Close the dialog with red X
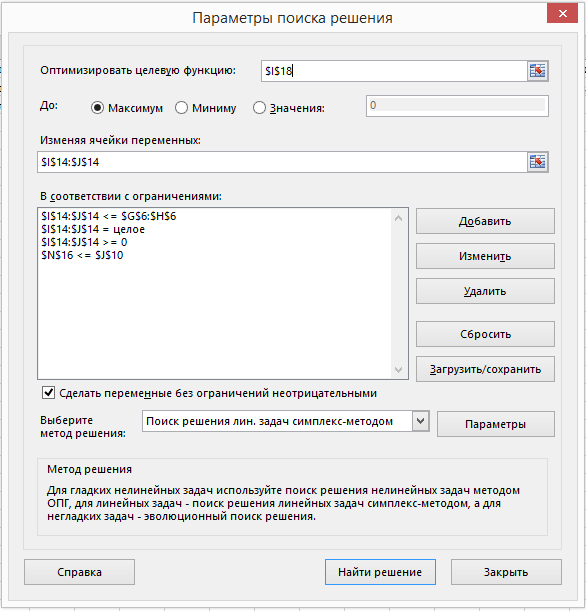 562,14
